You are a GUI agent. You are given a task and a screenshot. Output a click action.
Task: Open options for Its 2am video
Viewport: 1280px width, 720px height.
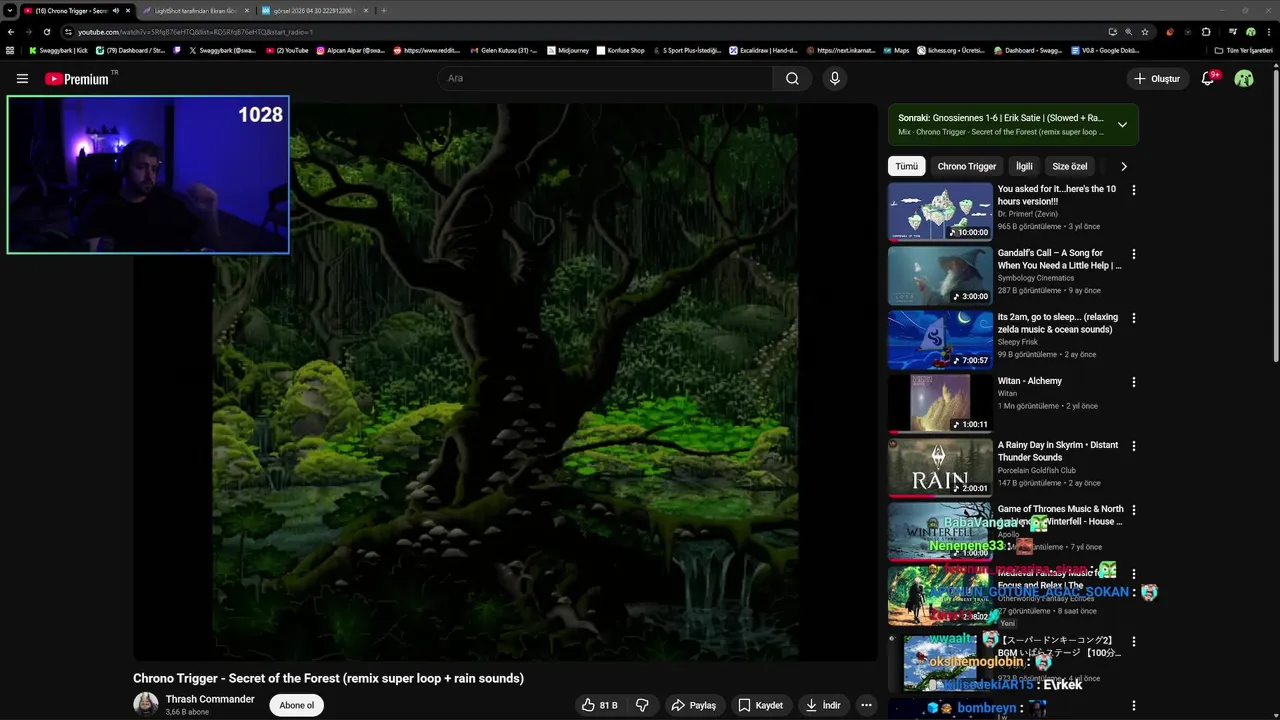1133,318
